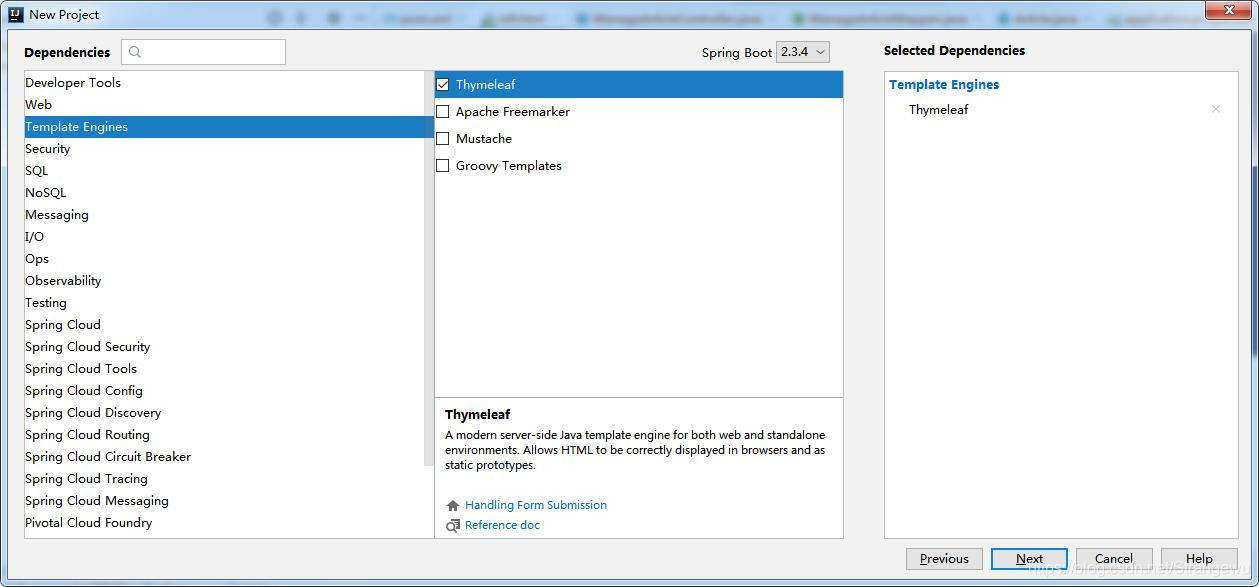Check the Groovy Templates checkbox
The width and height of the screenshot is (1259, 587).
(x=443, y=166)
